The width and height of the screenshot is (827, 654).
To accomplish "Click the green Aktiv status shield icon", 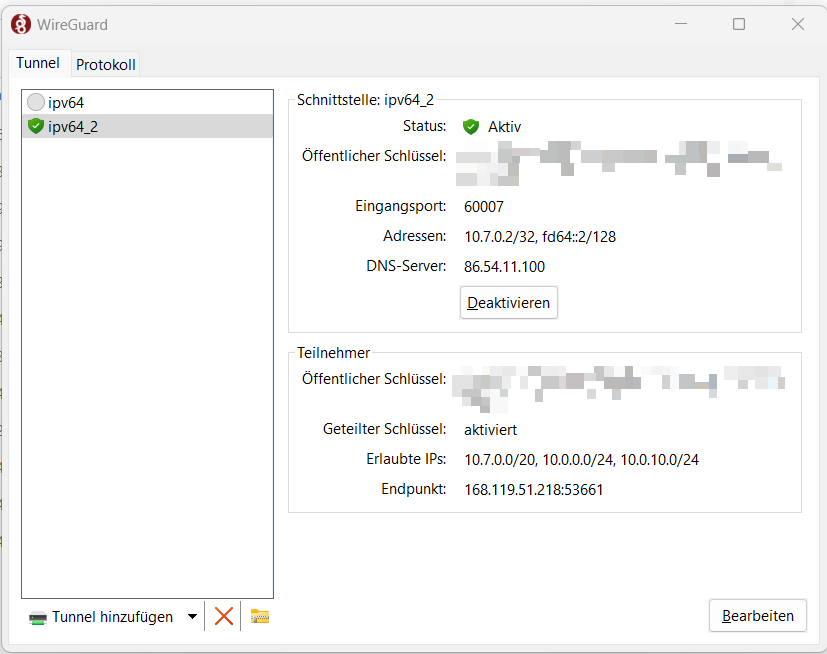I will tap(470, 127).
